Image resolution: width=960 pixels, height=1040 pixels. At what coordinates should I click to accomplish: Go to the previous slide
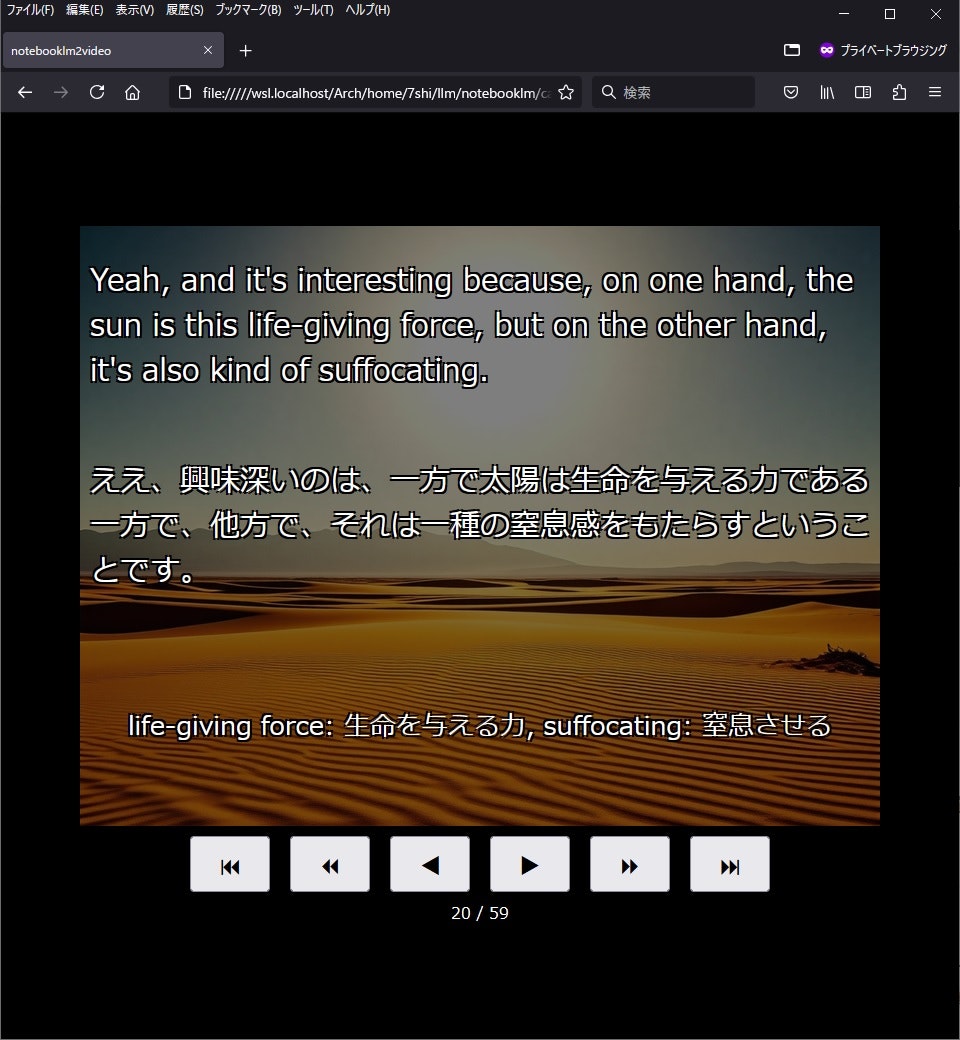(430, 864)
